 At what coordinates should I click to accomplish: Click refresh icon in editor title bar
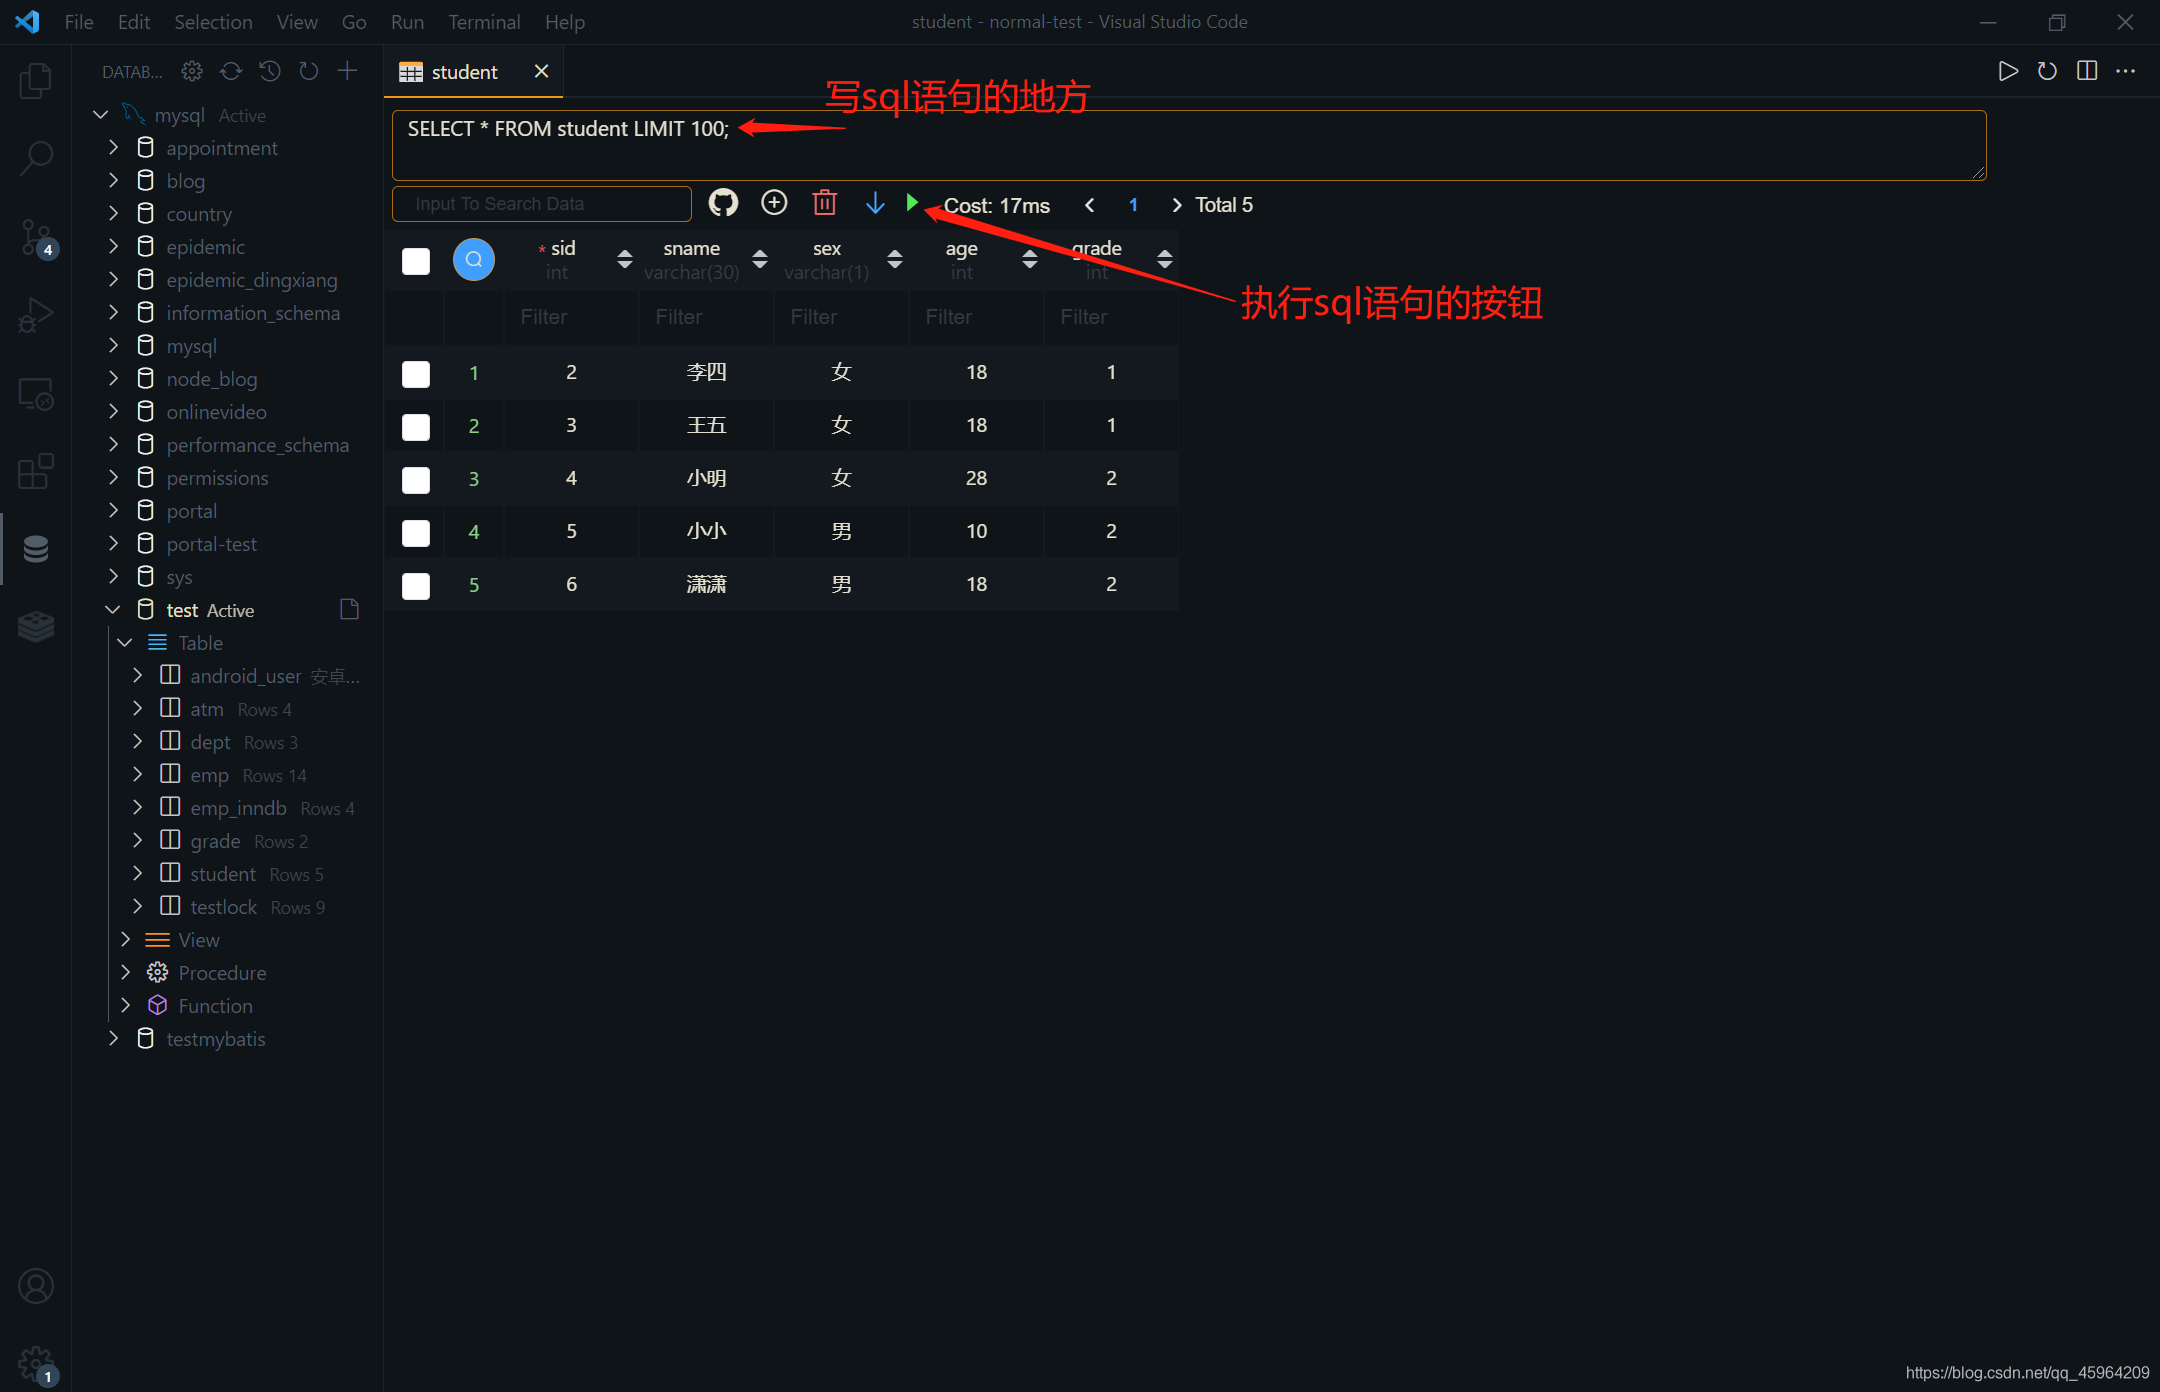pos(2047,71)
